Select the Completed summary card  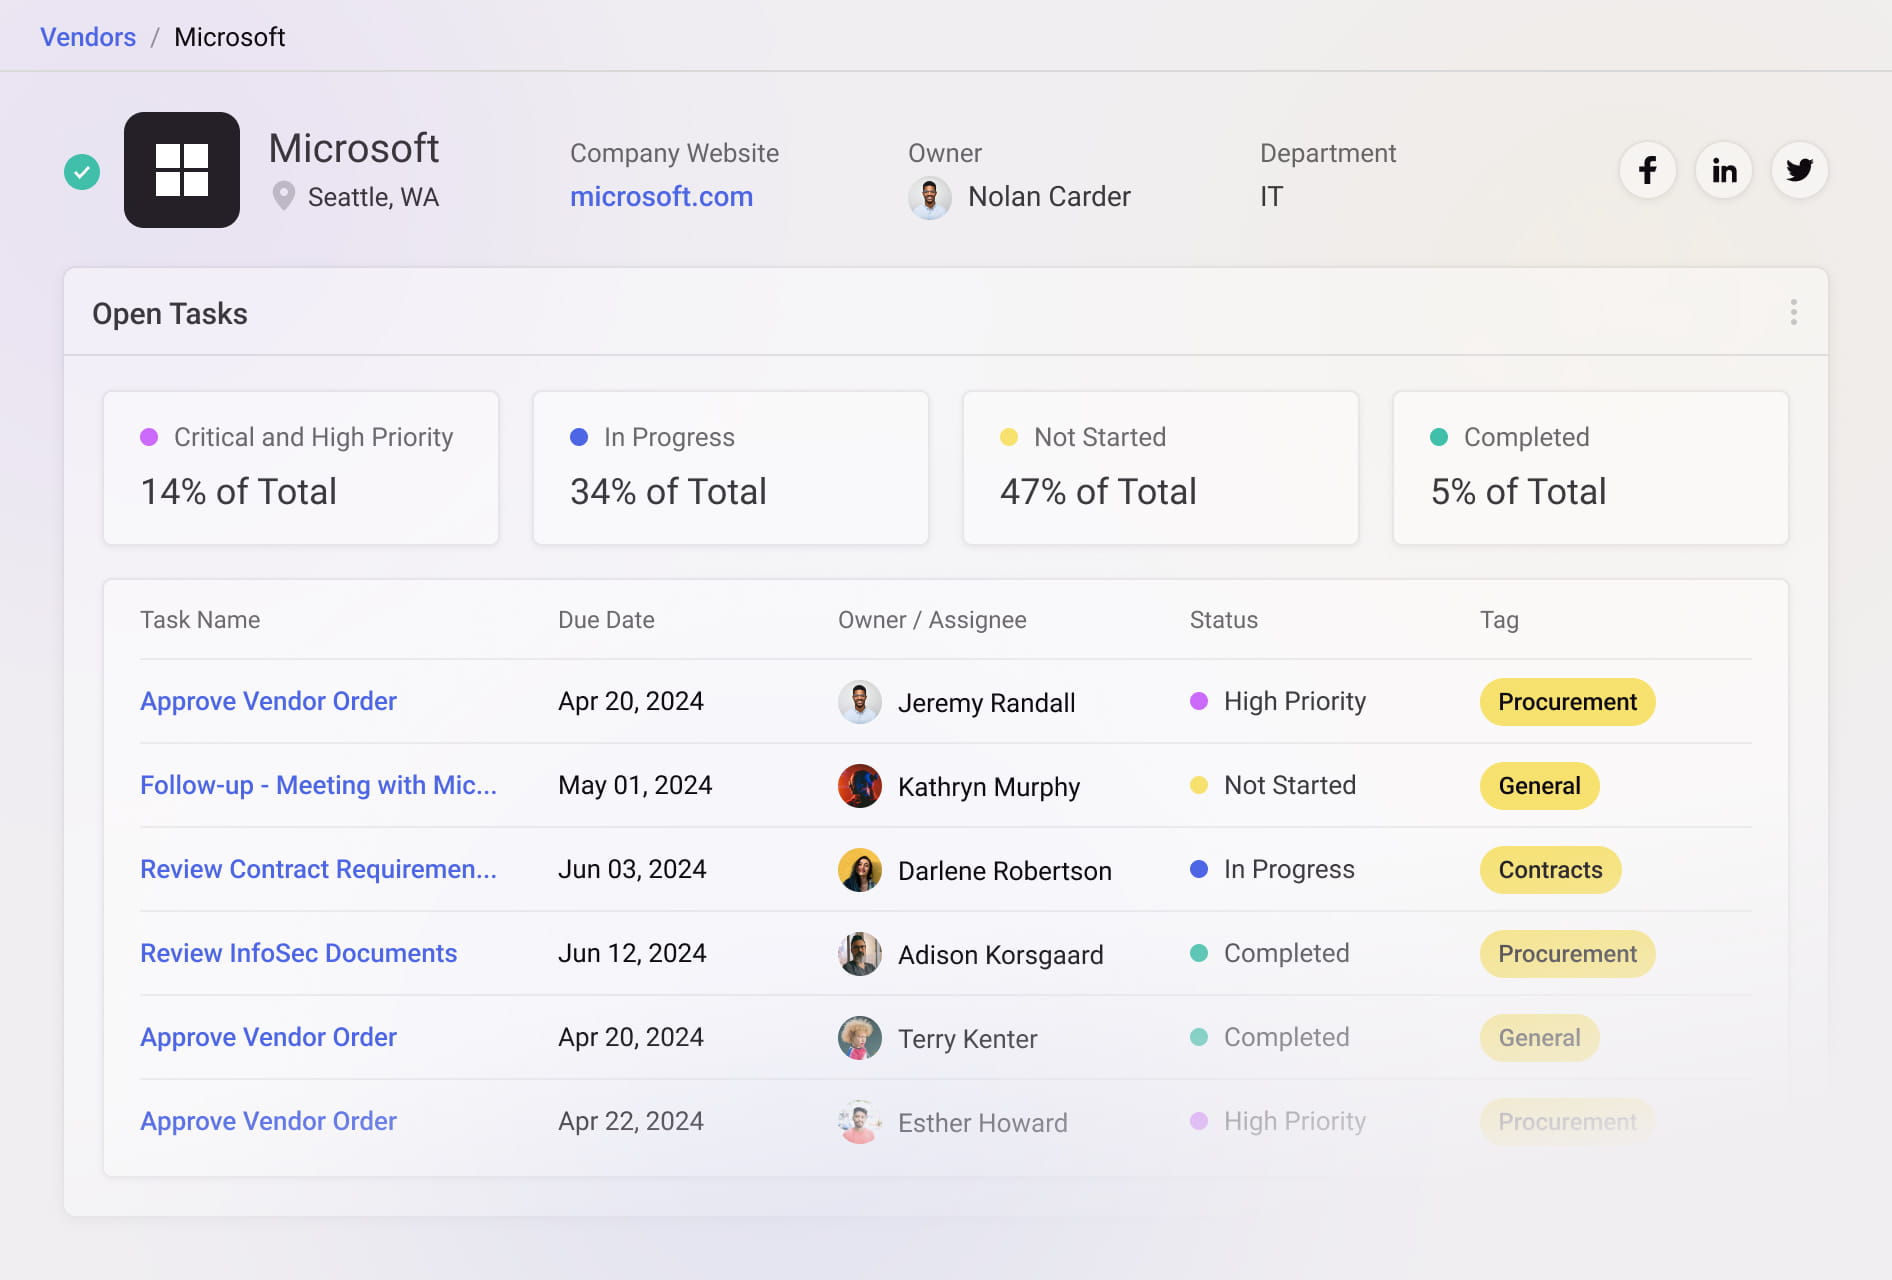click(1591, 468)
